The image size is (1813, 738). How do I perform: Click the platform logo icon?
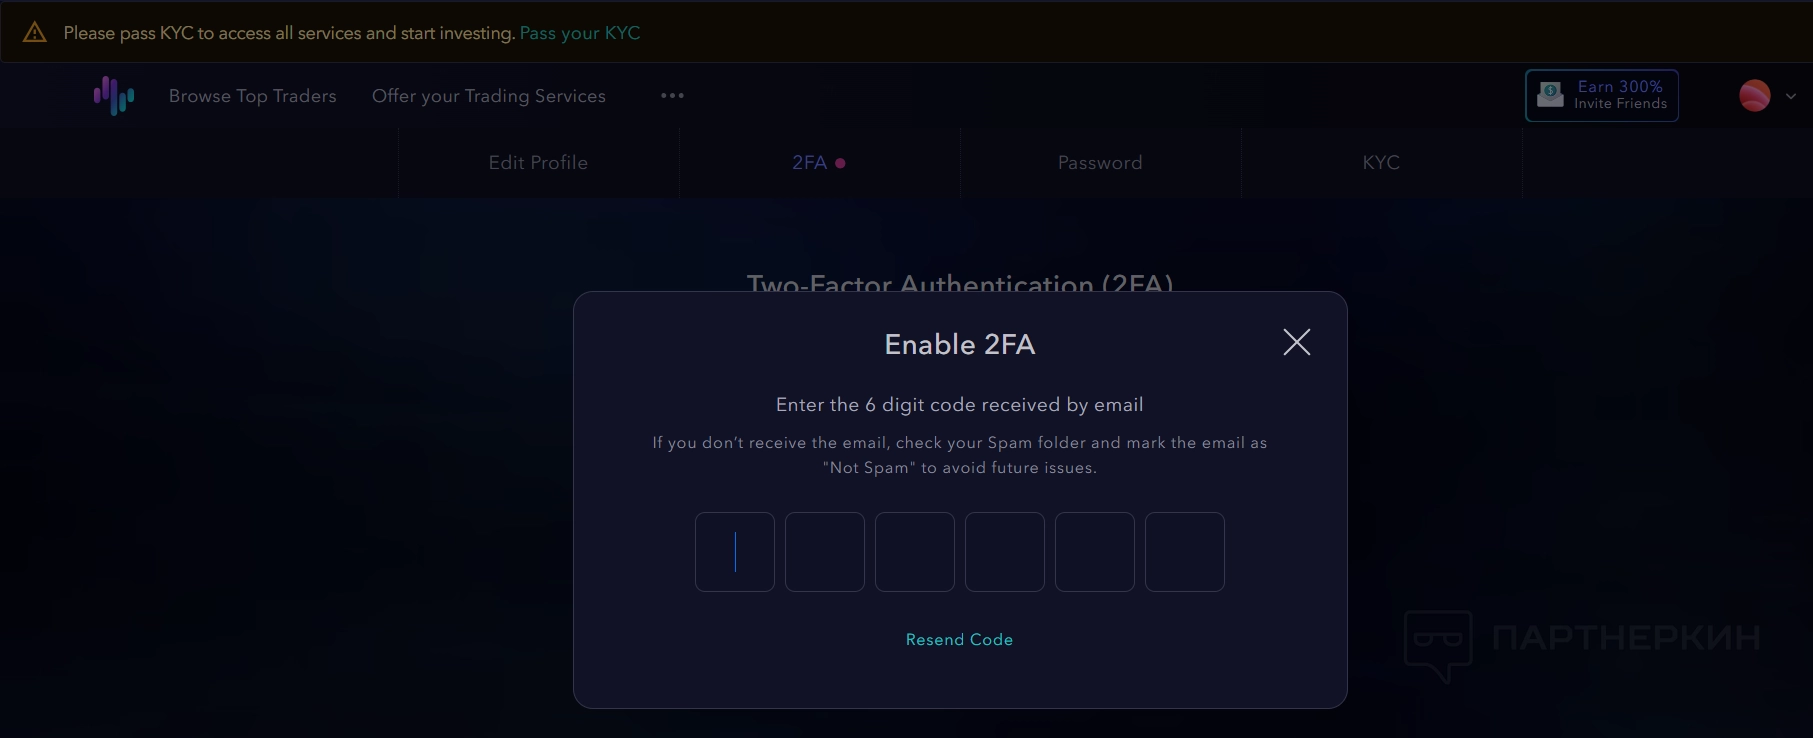click(x=114, y=96)
